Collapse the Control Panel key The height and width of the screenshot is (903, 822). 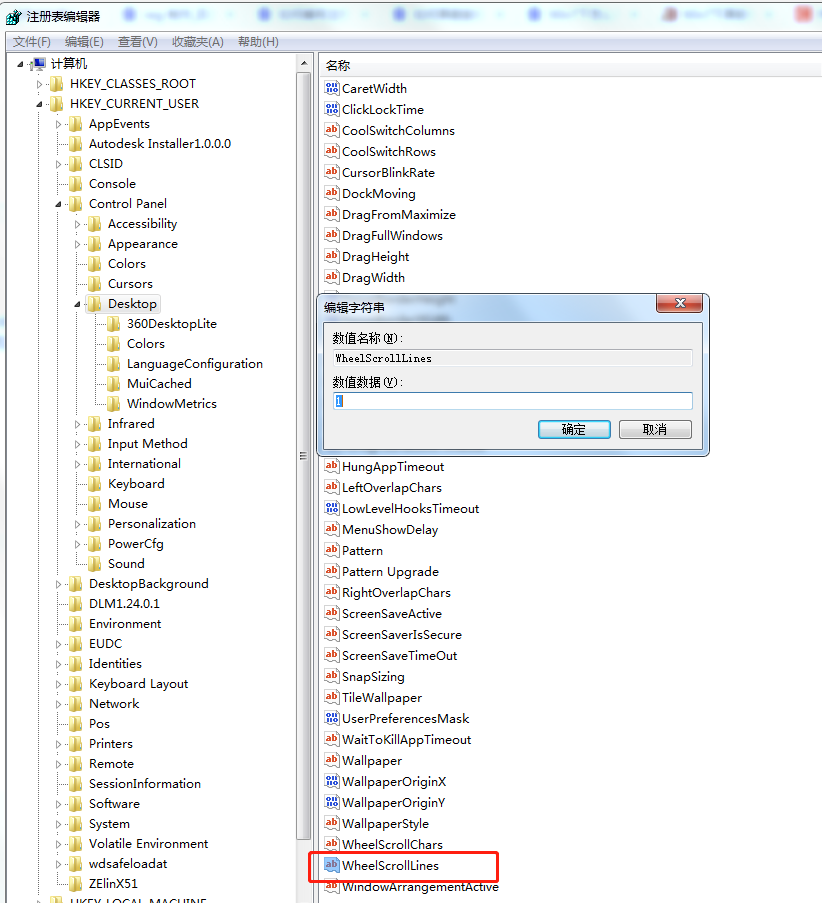(58, 204)
